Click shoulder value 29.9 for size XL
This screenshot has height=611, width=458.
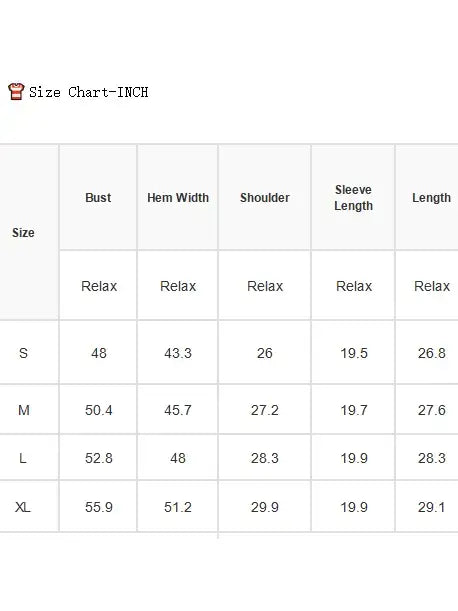(265, 507)
